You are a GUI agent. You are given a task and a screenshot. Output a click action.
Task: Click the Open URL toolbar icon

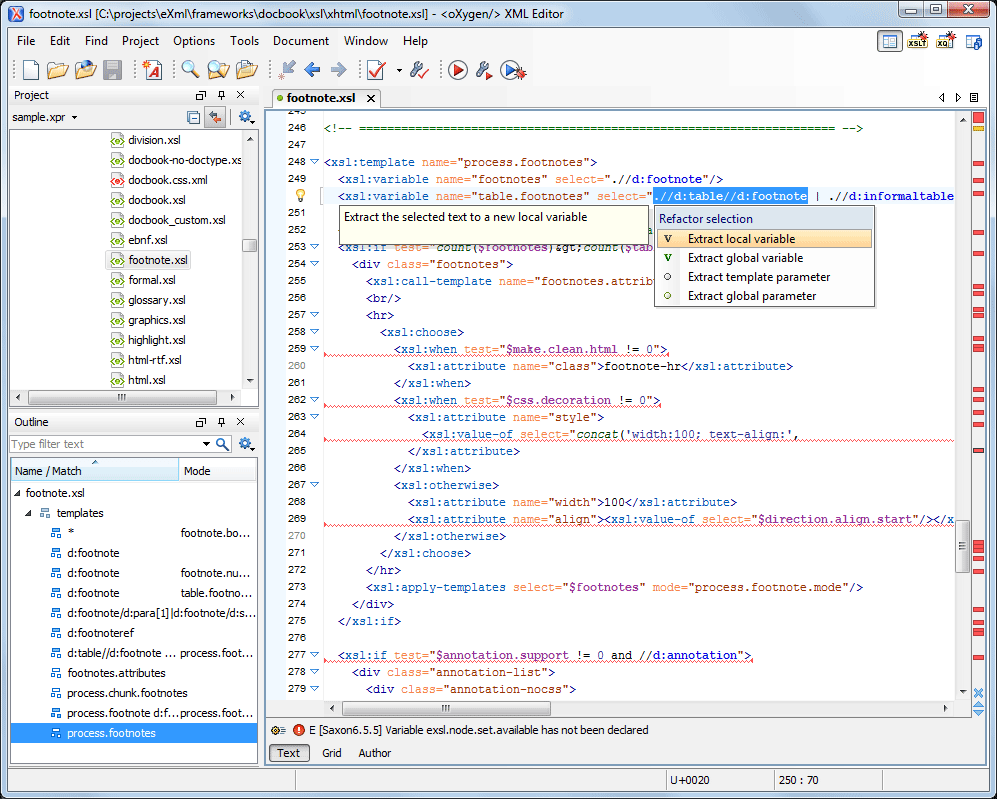85,70
